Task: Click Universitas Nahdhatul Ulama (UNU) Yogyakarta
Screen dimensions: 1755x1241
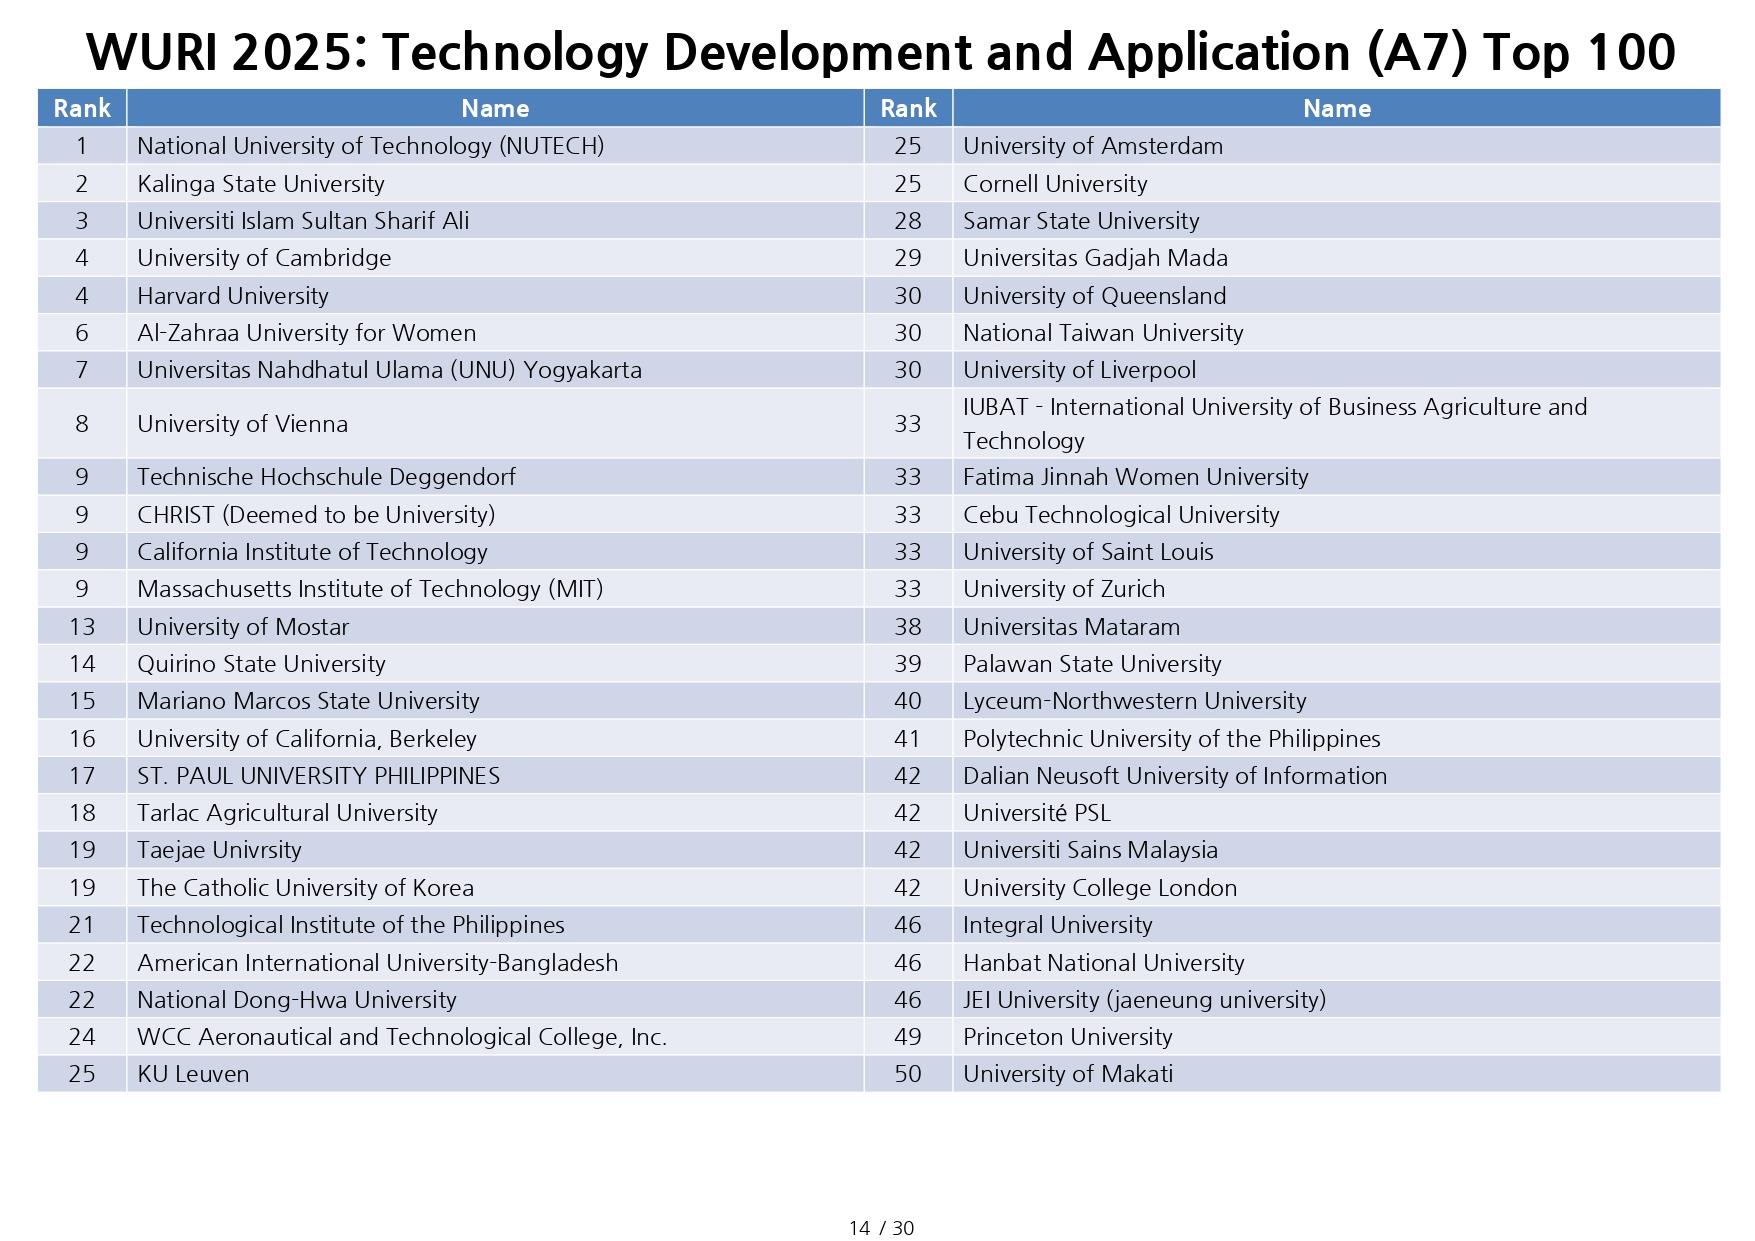Action: [389, 370]
